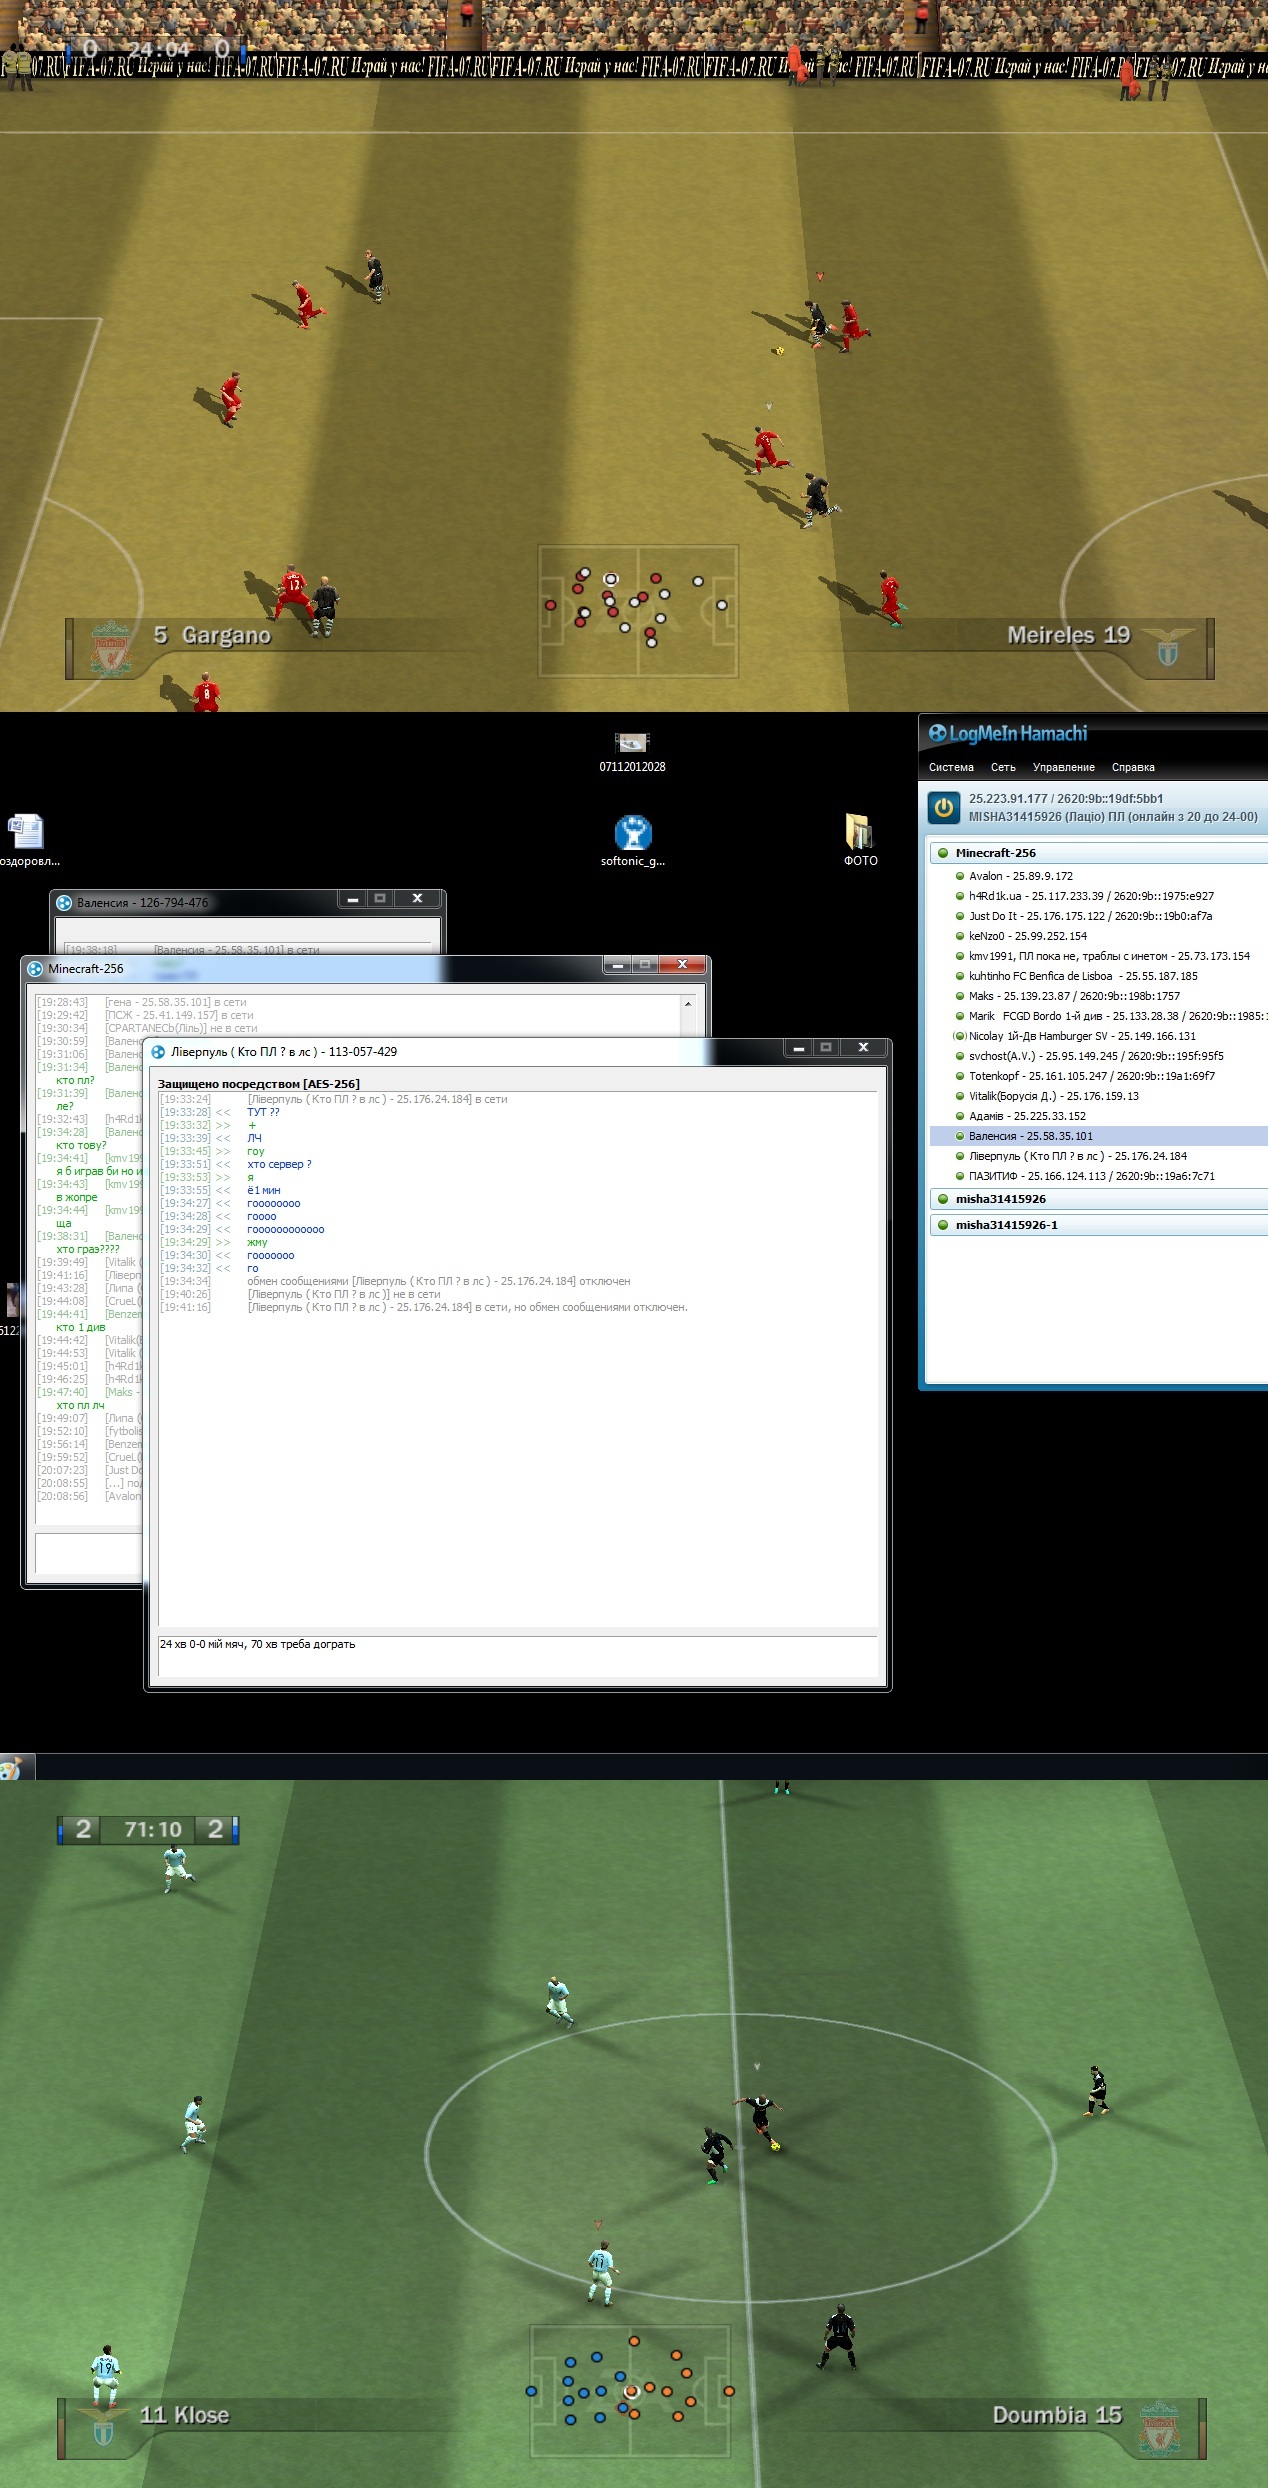1268x2488 pixels.
Task: Click the relayed status icon beside Nicolay
Action: point(960,1036)
